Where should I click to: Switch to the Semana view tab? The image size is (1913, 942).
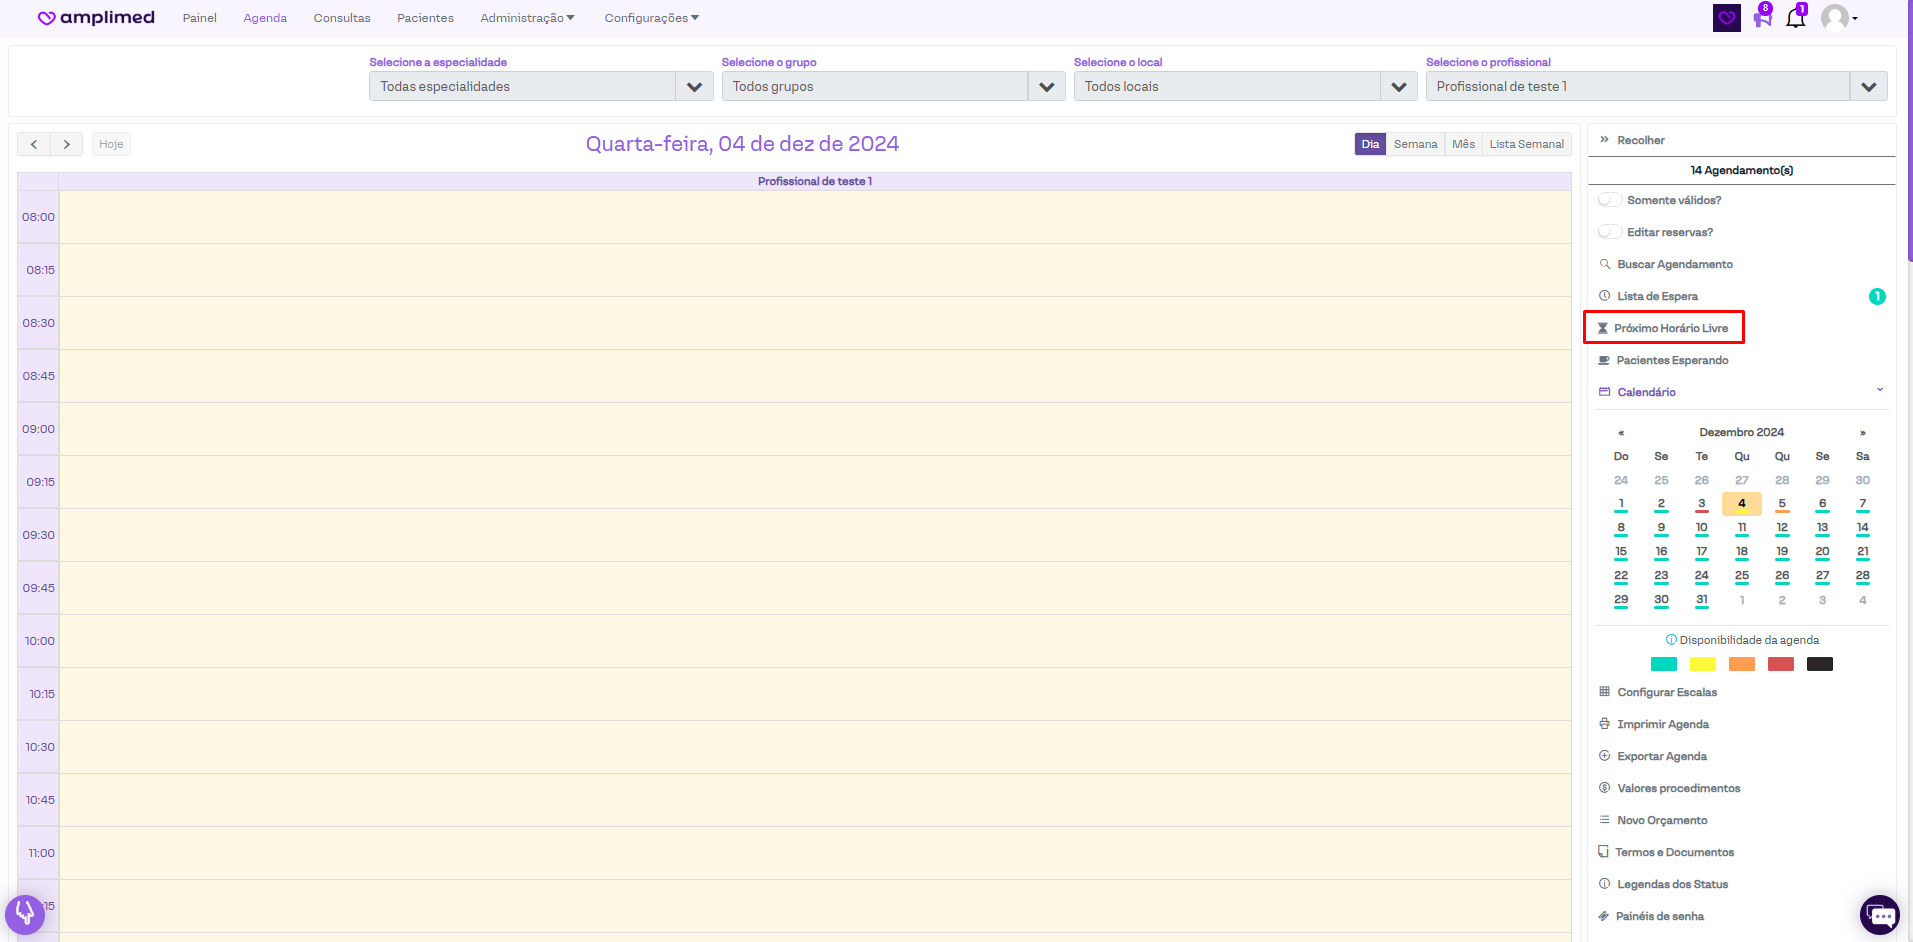click(1415, 144)
